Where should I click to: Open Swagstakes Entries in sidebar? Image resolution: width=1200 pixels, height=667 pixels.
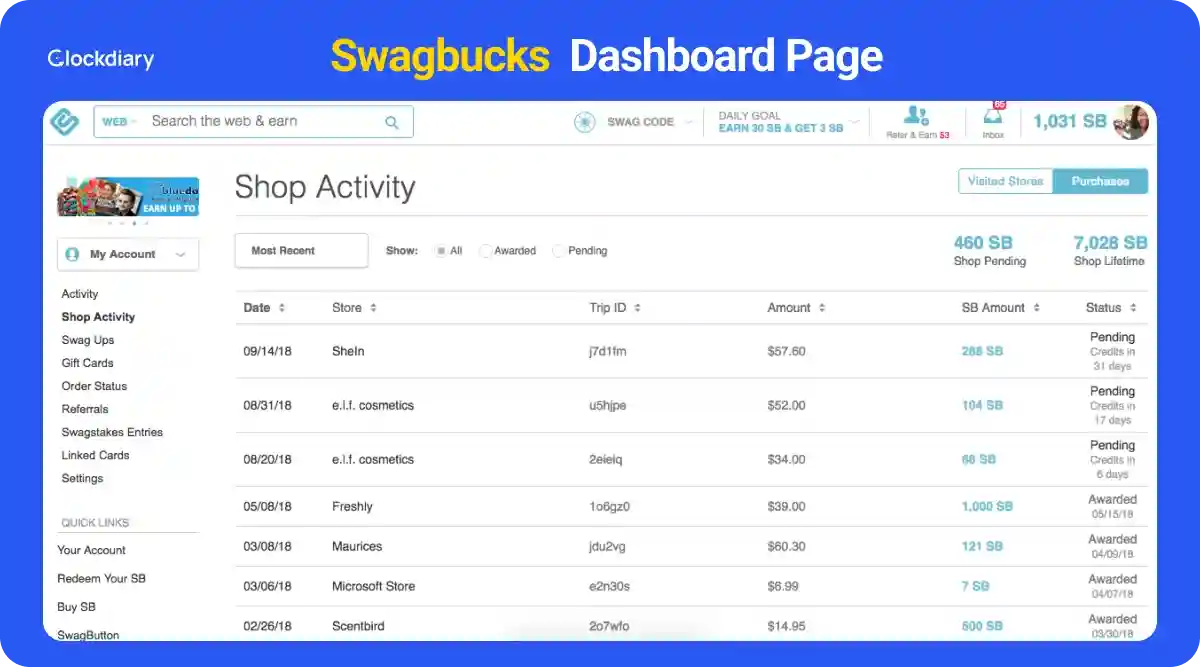point(112,432)
